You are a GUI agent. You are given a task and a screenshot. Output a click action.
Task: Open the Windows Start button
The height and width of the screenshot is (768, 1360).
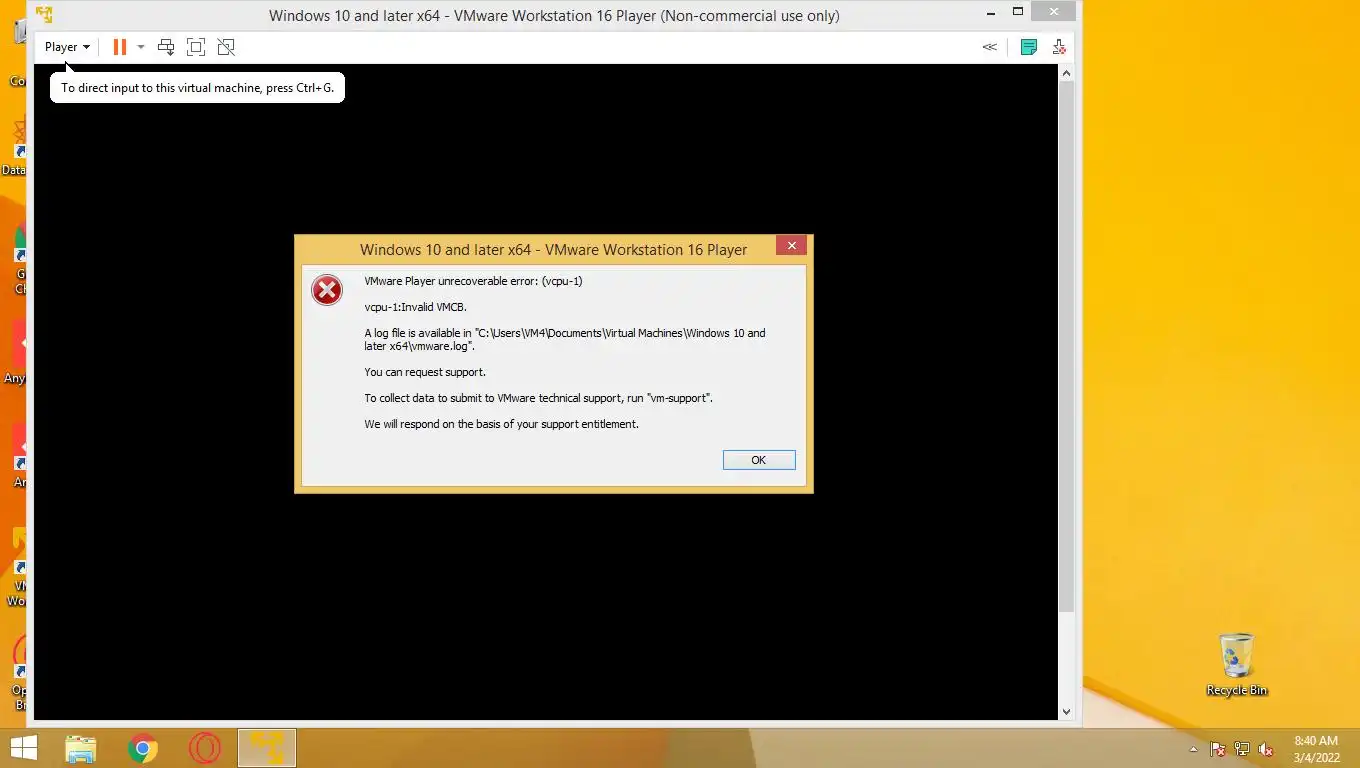pyautogui.click(x=23, y=748)
